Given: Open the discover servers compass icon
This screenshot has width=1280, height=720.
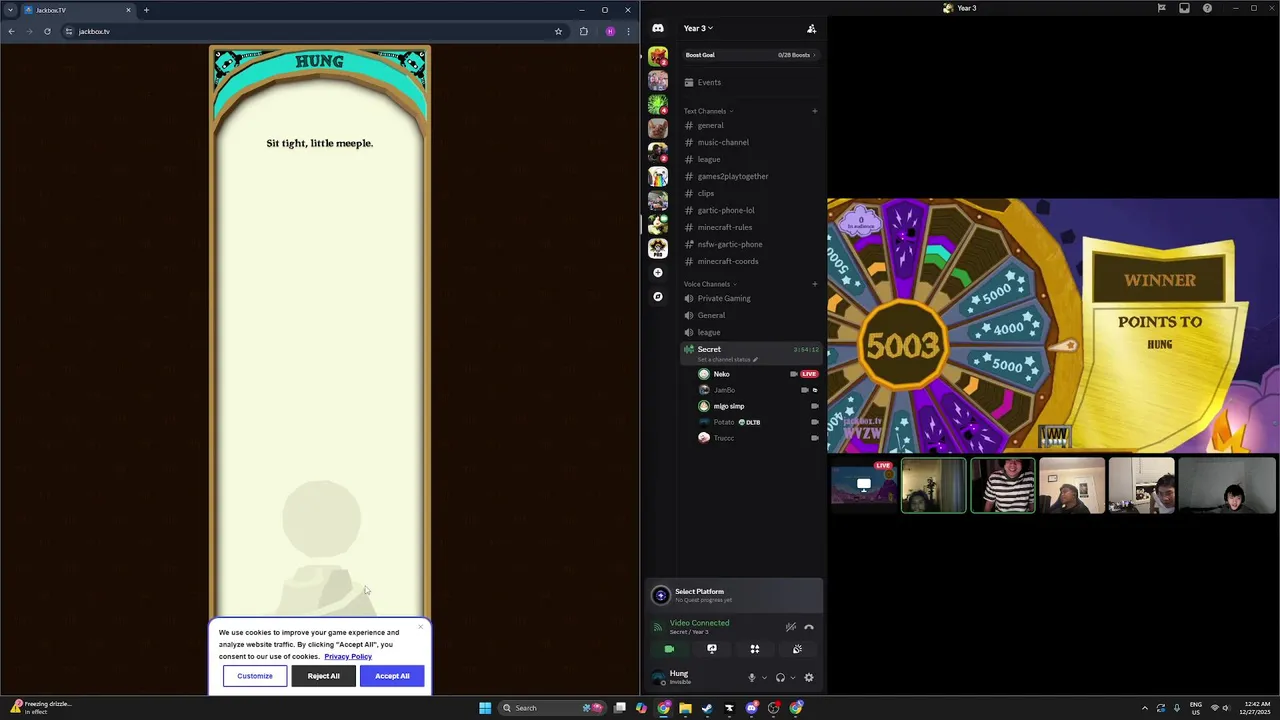Looking at the screenshot, I should [658, 296].
